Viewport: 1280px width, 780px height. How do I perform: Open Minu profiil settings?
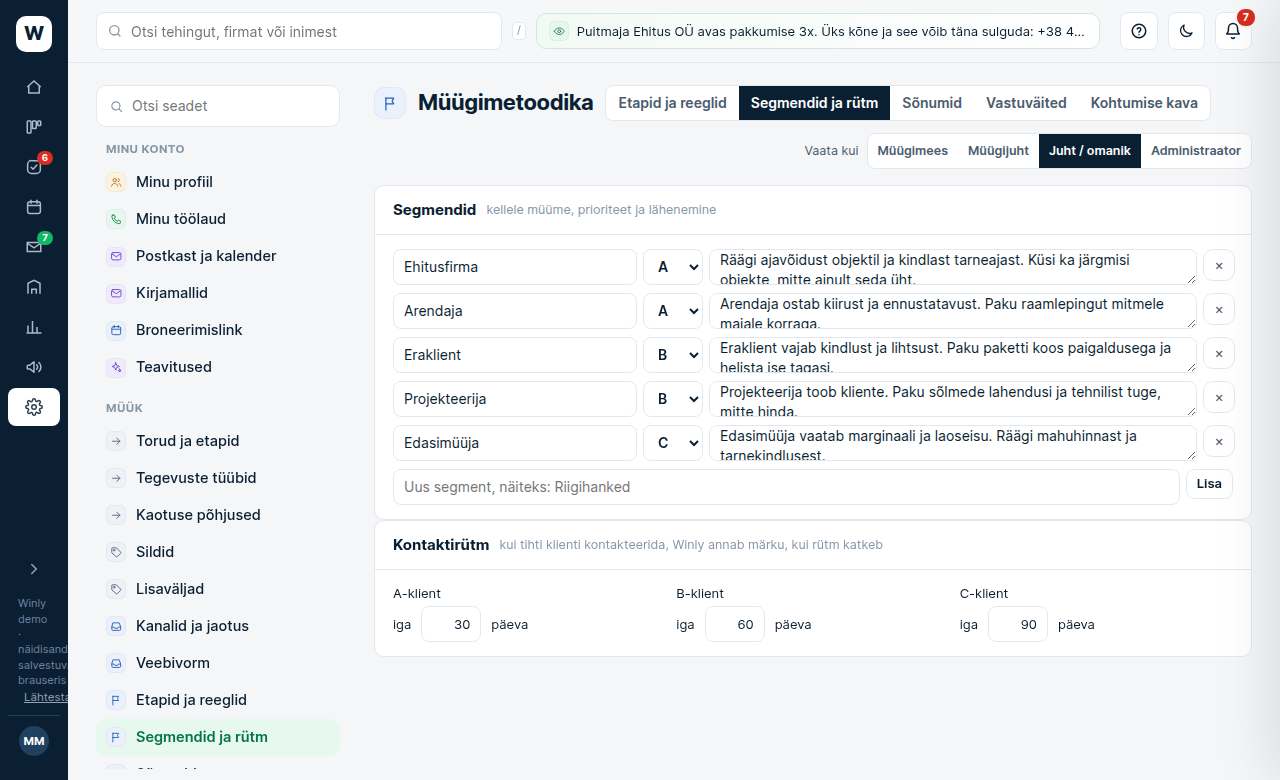218,182
